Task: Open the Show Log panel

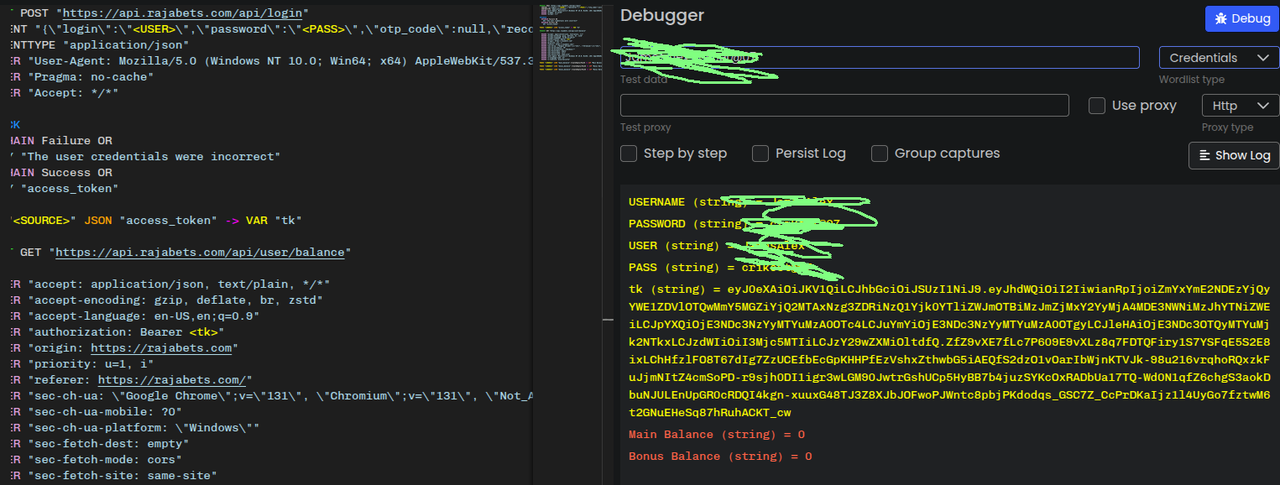Action: (1234, 155)
